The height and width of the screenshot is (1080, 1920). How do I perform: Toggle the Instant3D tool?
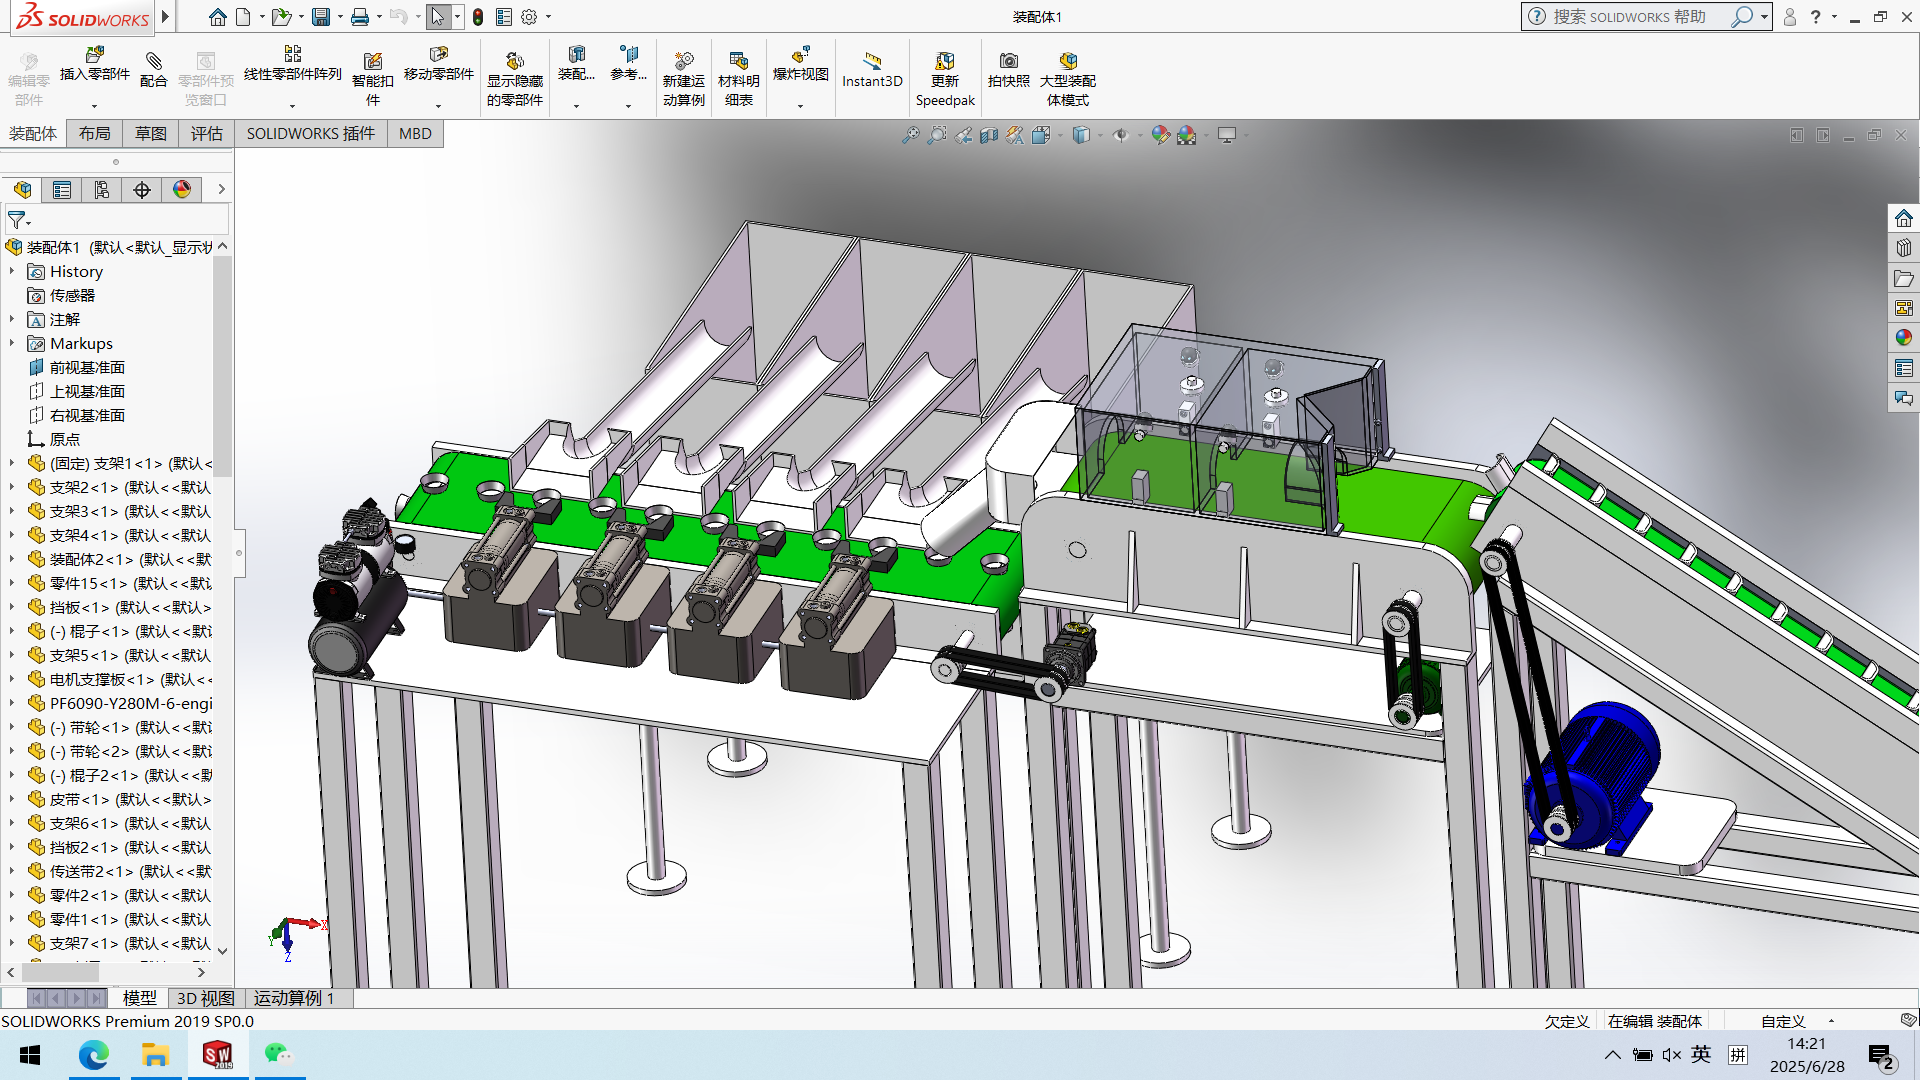(x=872, y=70)
